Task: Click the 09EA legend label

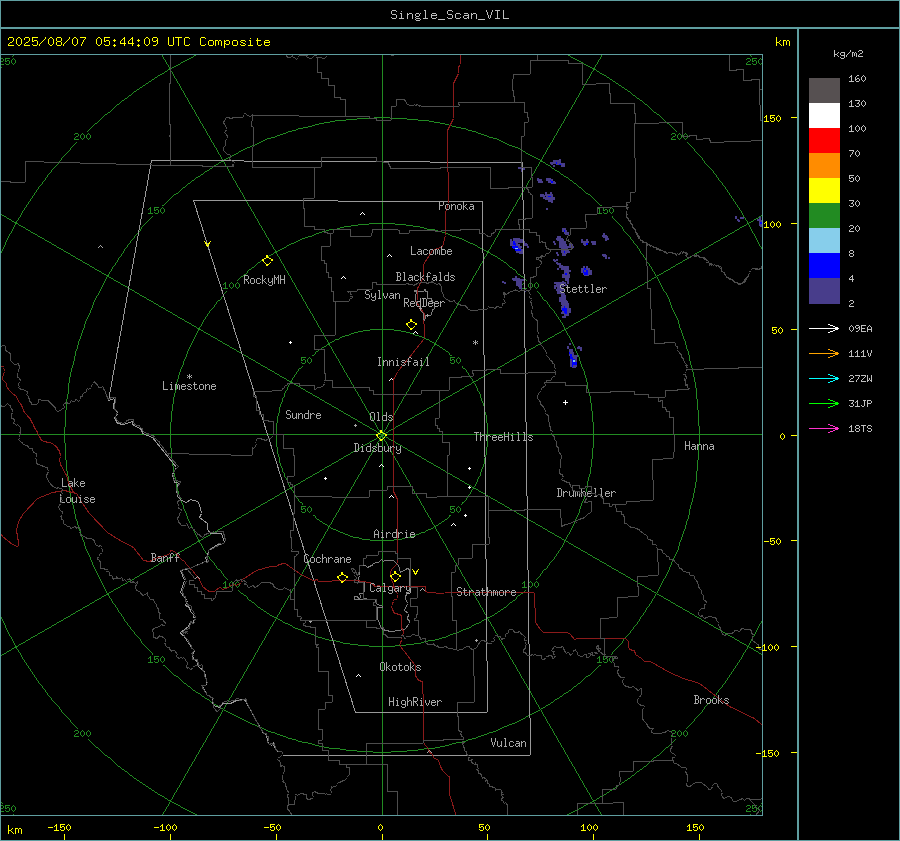Action: pyautogui.click(x=860, y=328)
